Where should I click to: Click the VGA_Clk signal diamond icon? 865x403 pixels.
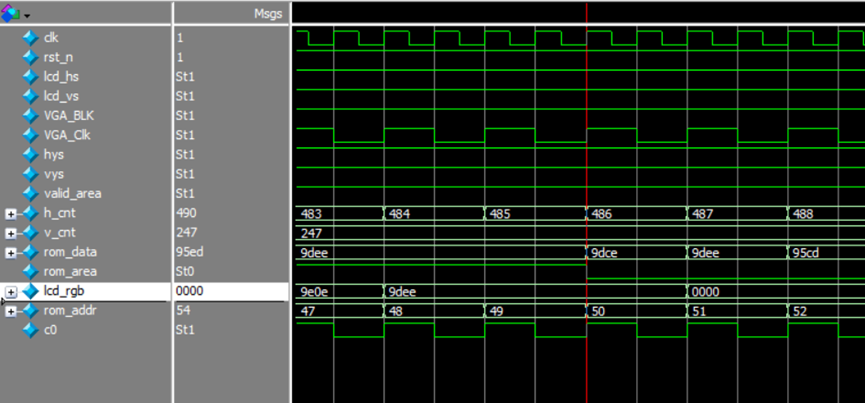point(30,135)
